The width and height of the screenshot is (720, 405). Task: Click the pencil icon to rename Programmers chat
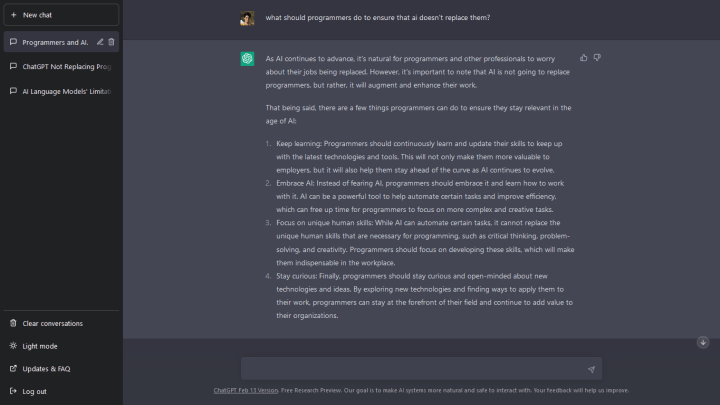[x=99, y=42]
